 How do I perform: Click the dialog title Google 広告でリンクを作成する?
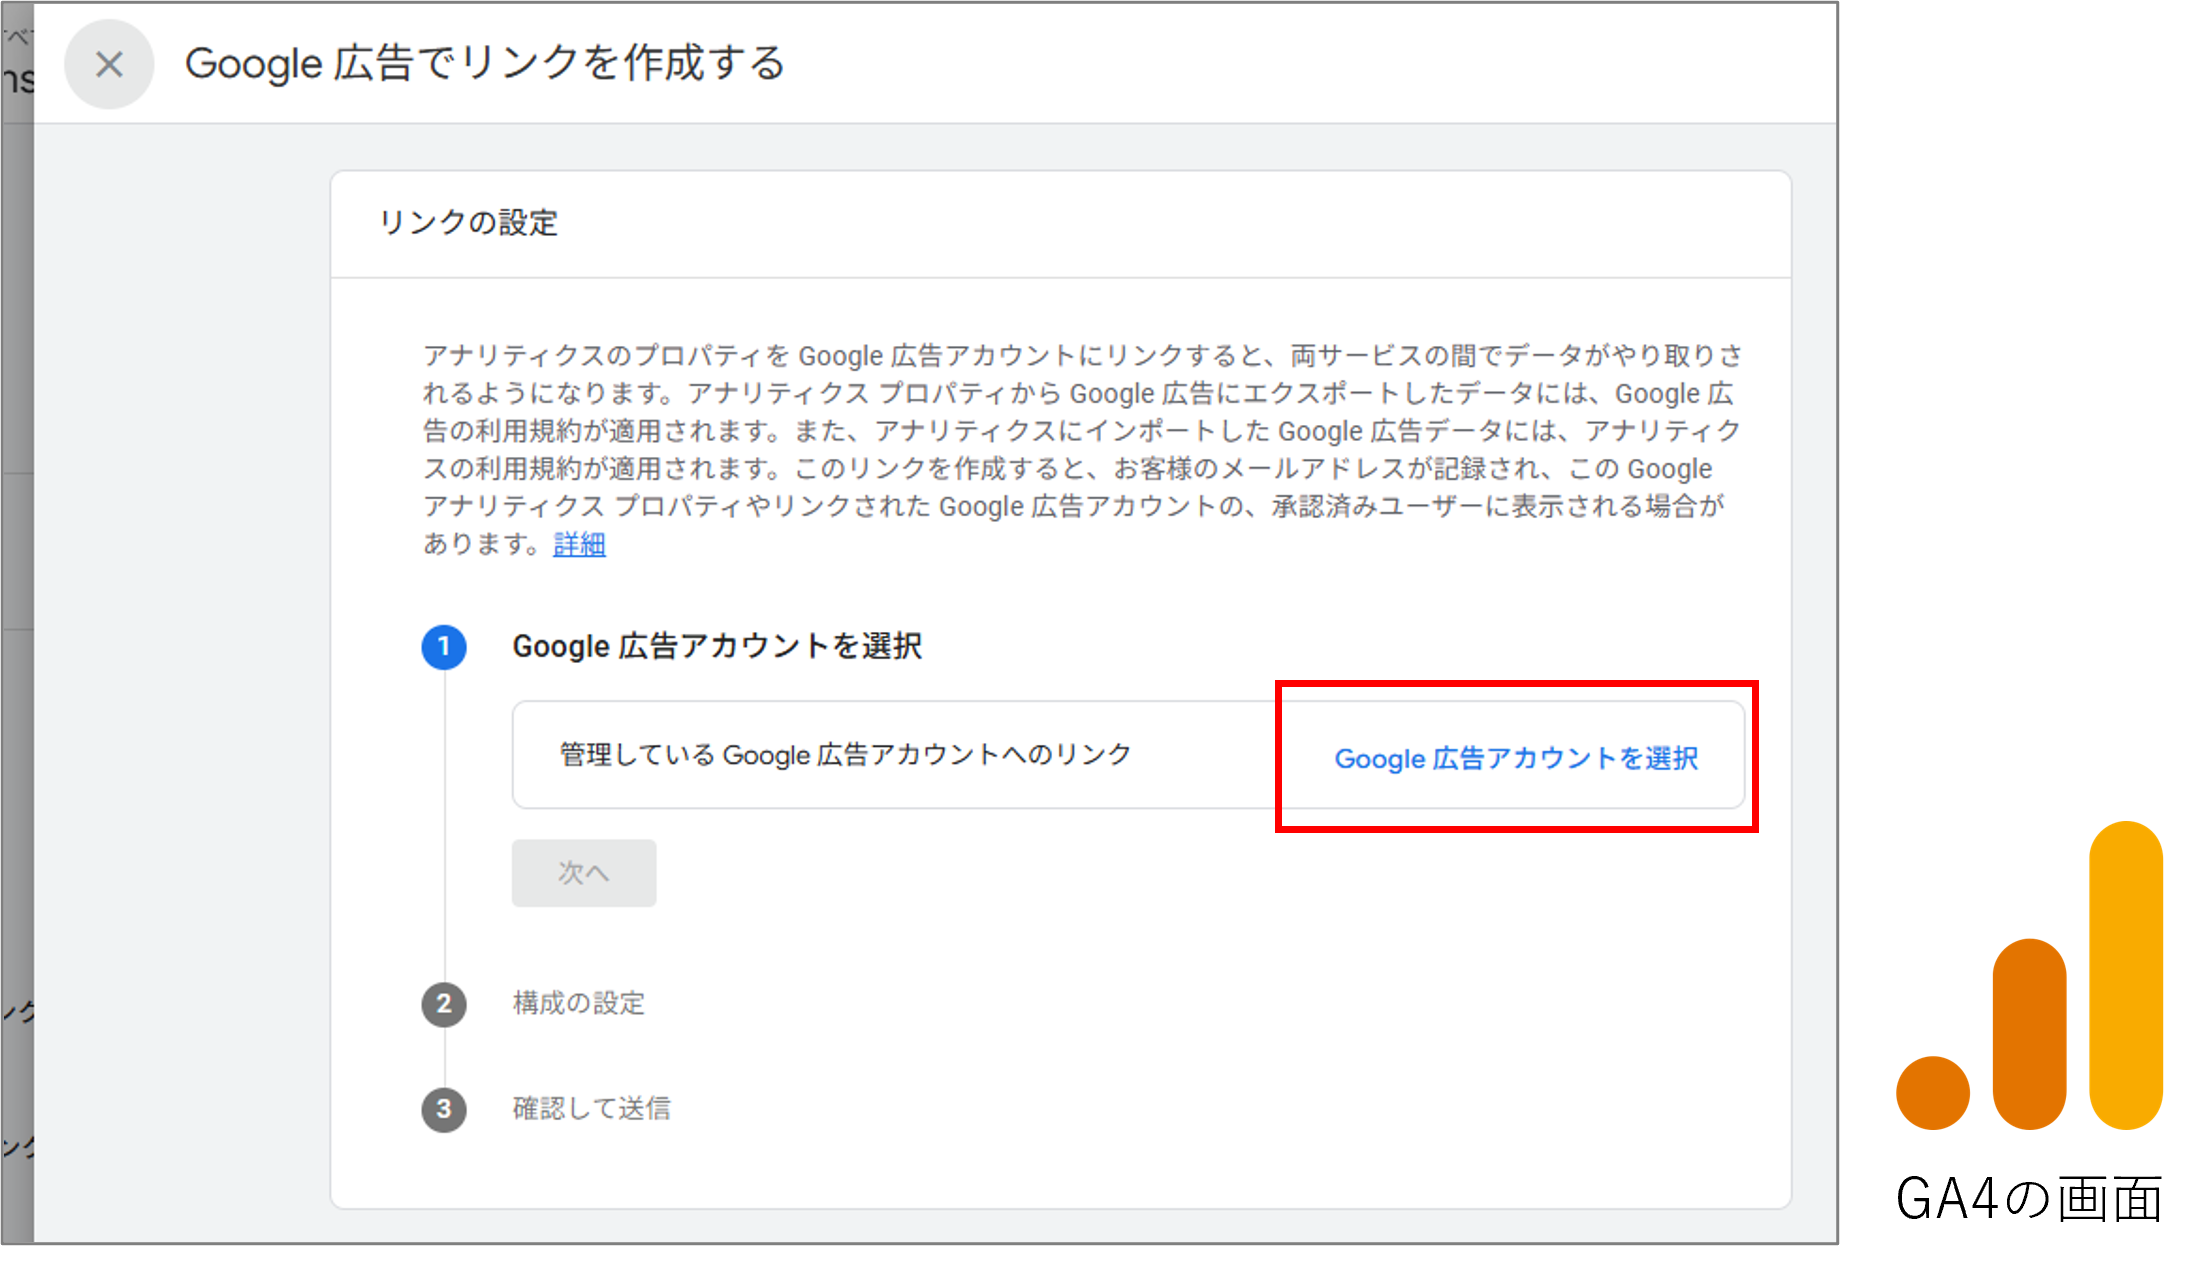[485, 64]
